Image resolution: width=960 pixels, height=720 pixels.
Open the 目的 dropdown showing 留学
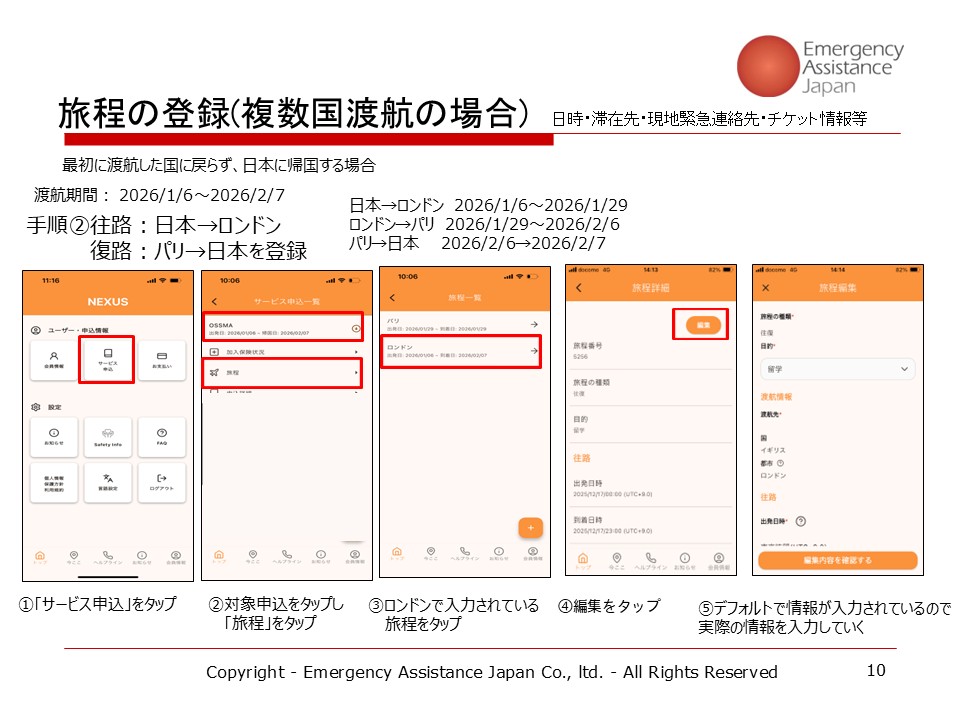(836, 369)
